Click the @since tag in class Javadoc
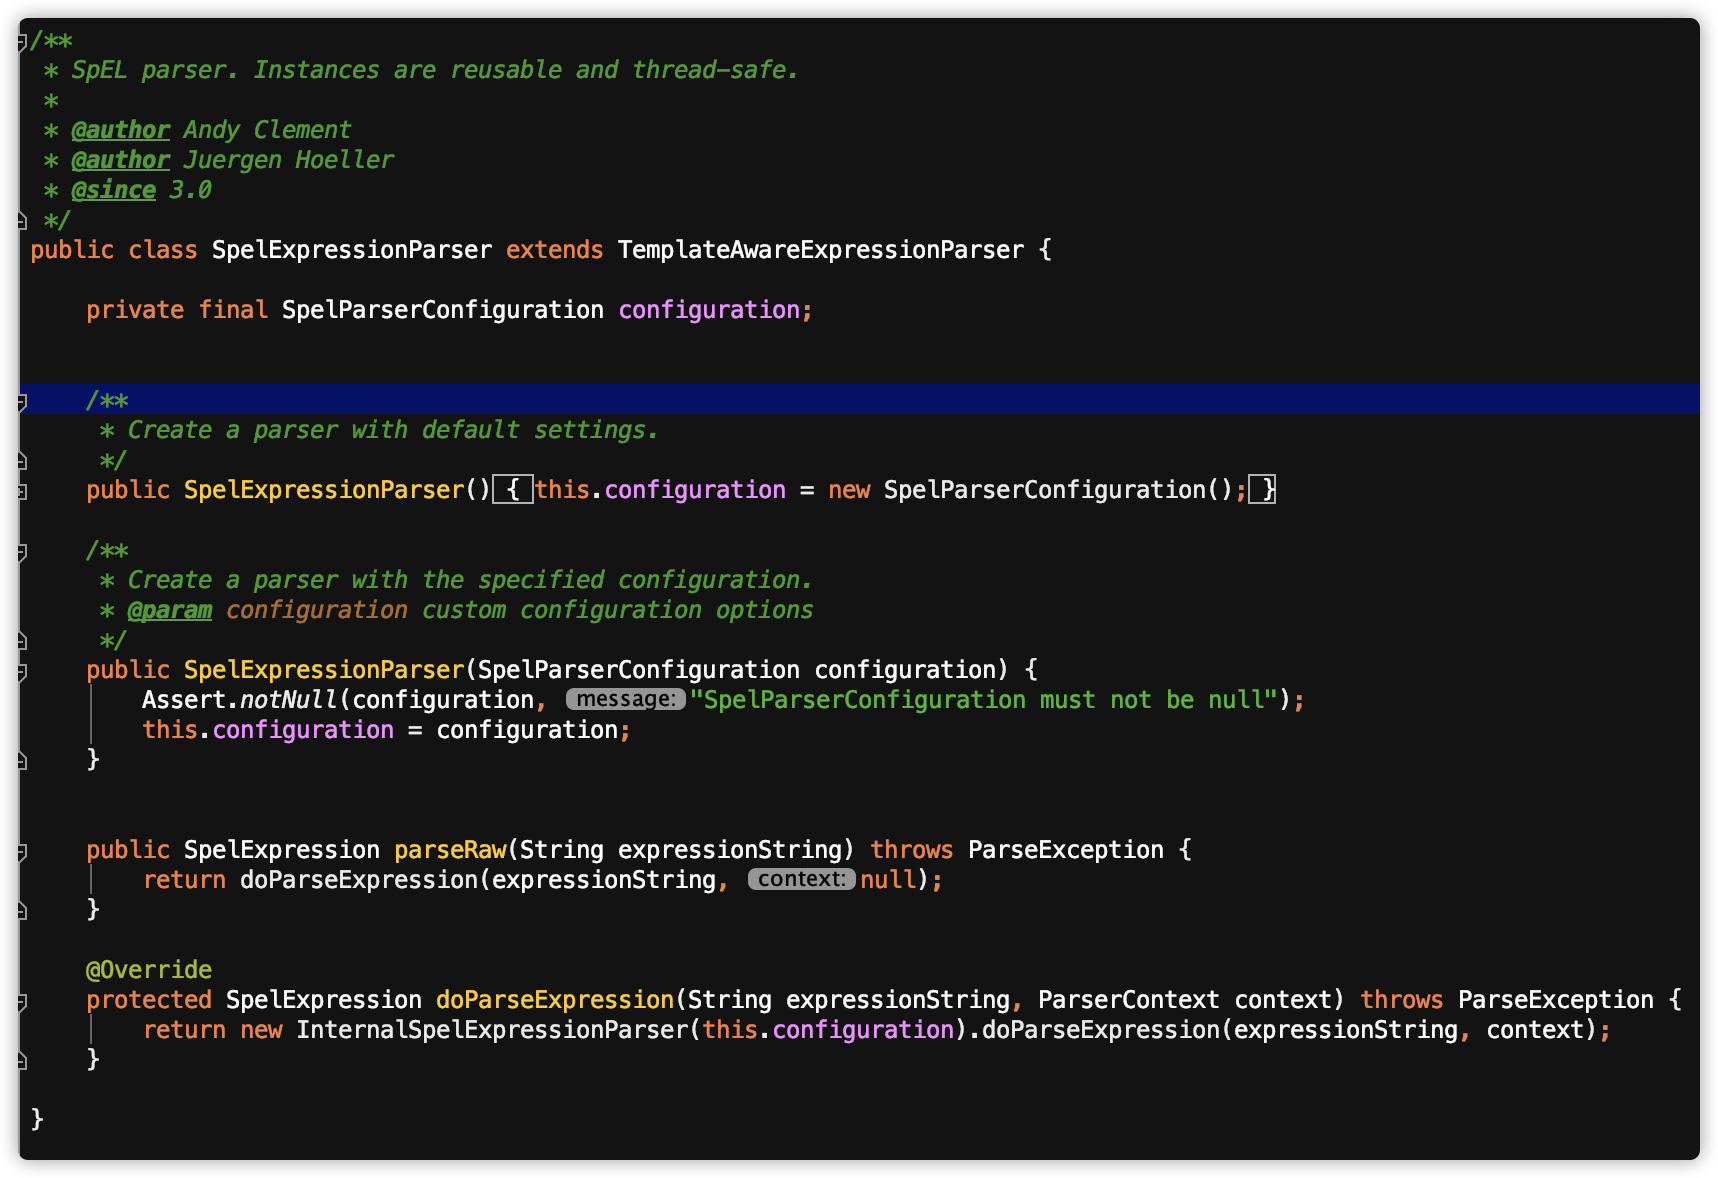The height and width of the screenshot is (1178, 1718). coord(113,190)
